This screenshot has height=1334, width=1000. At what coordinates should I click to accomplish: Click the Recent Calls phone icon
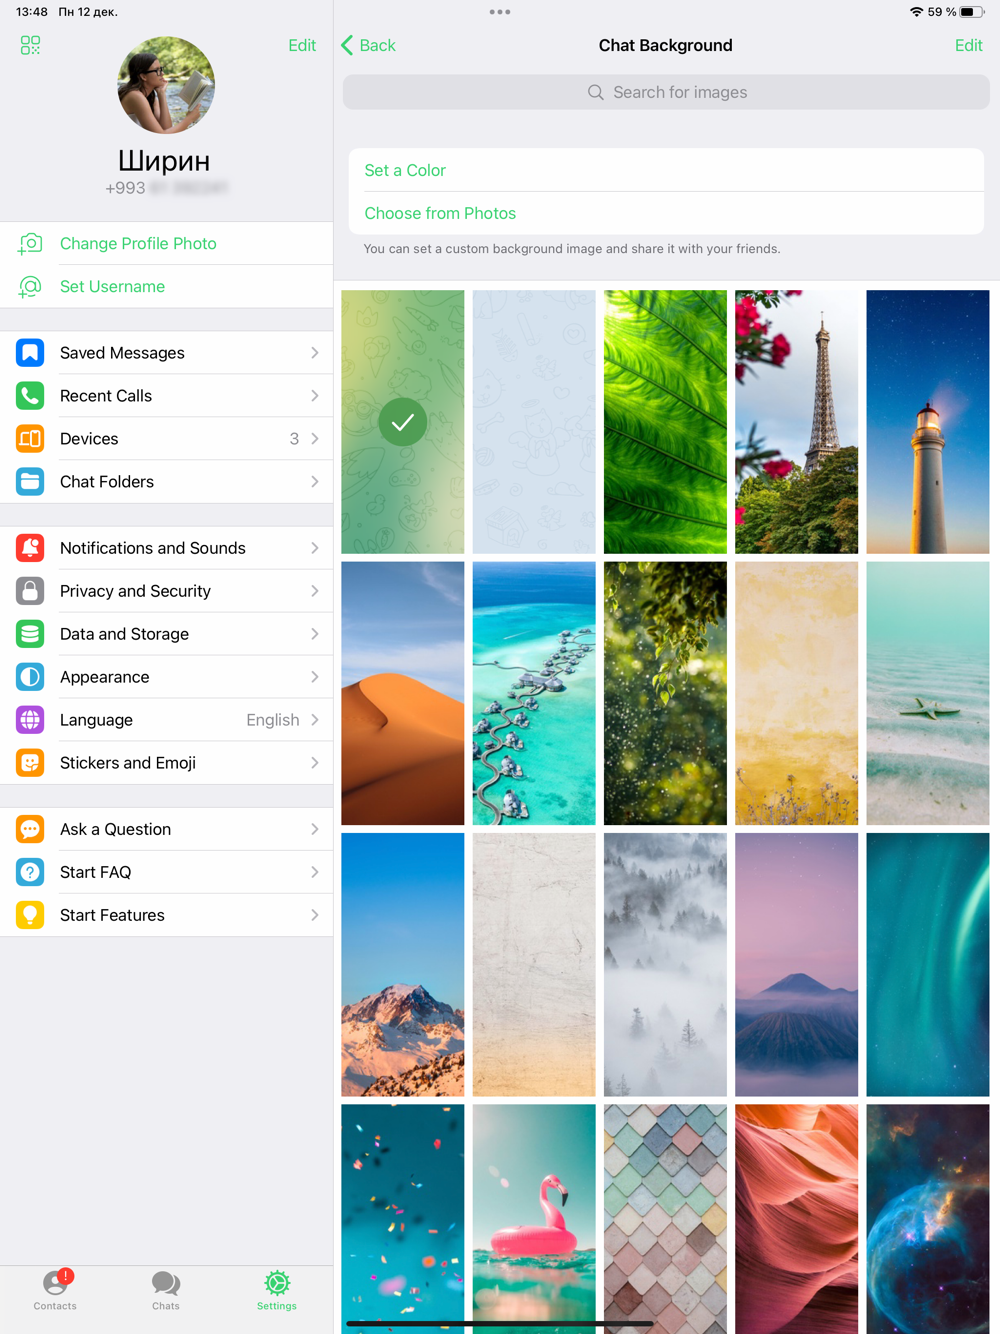[x=30, y=396]
